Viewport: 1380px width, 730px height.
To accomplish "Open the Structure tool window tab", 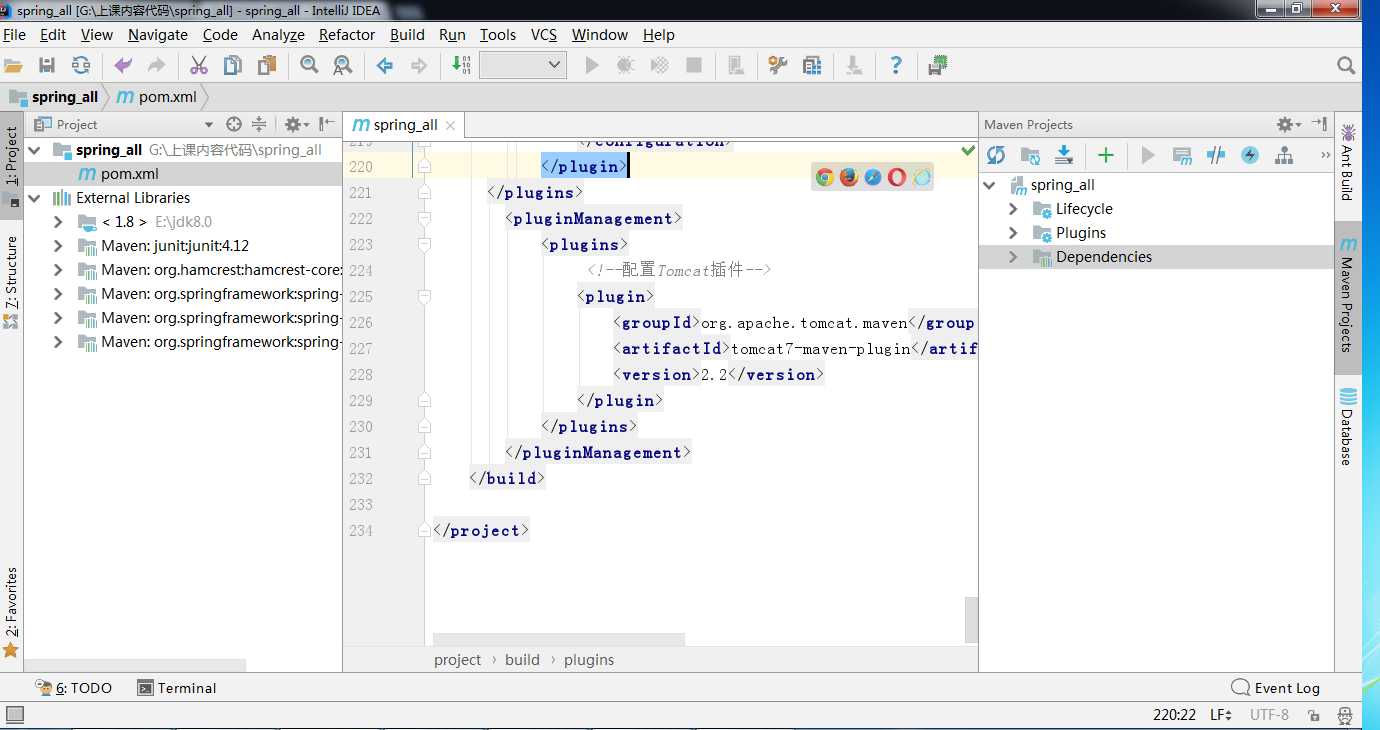I will pos(11,282).
